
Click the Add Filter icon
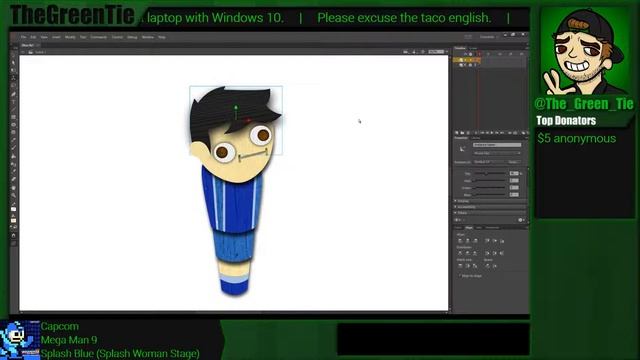[457, 220]
